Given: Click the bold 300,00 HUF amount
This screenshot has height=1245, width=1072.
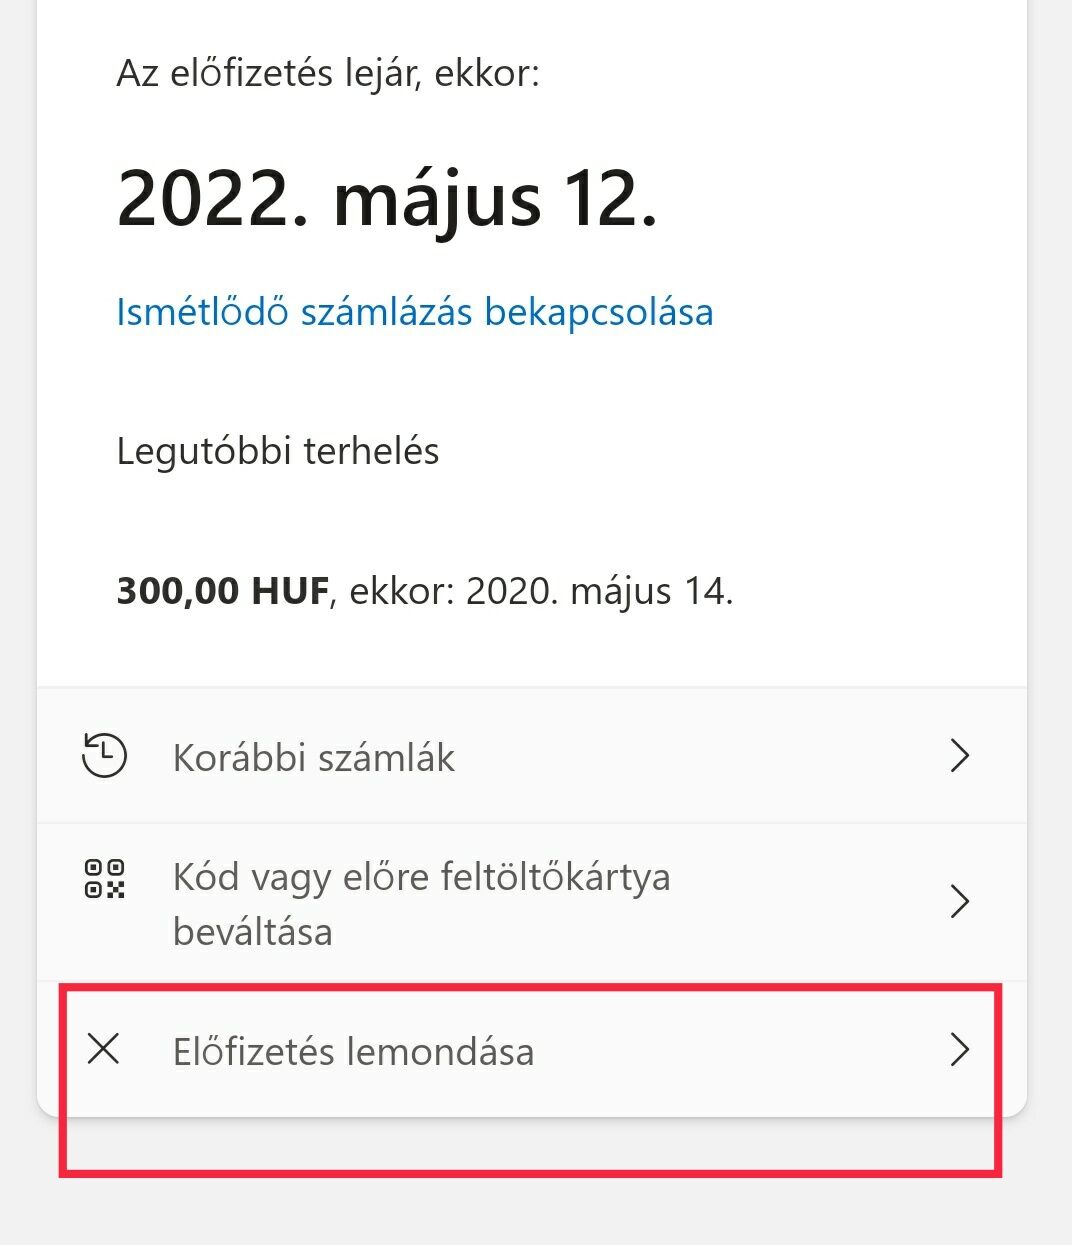Looking at the screenshot, I should tap(222, 591).
